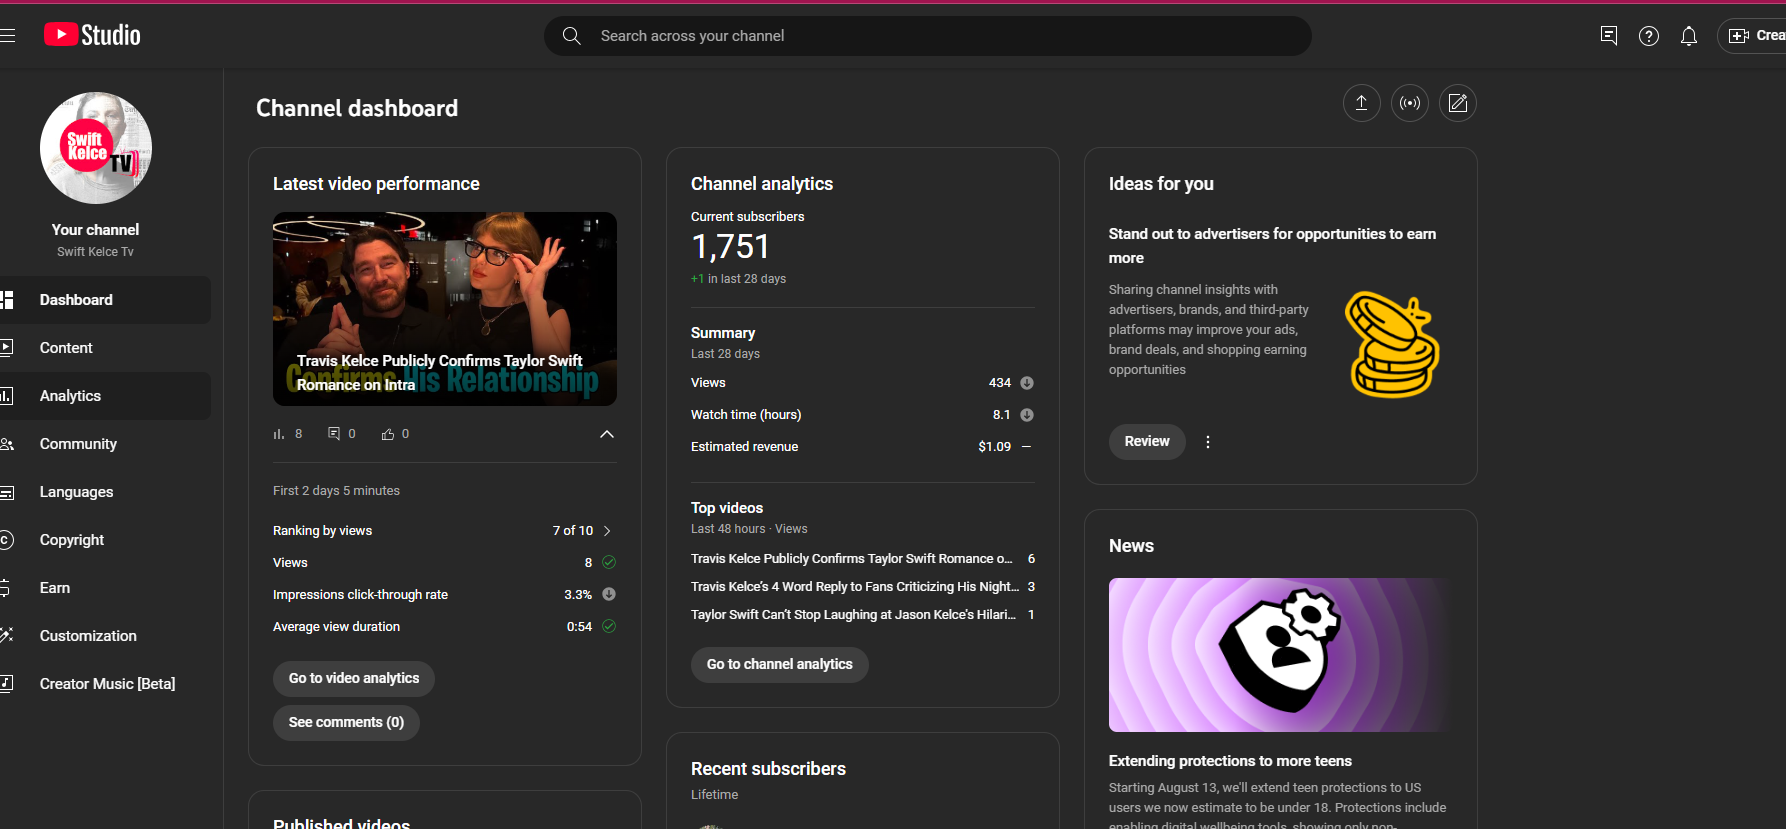
Task: Click See comments (0)
Action: coord(346,723)
